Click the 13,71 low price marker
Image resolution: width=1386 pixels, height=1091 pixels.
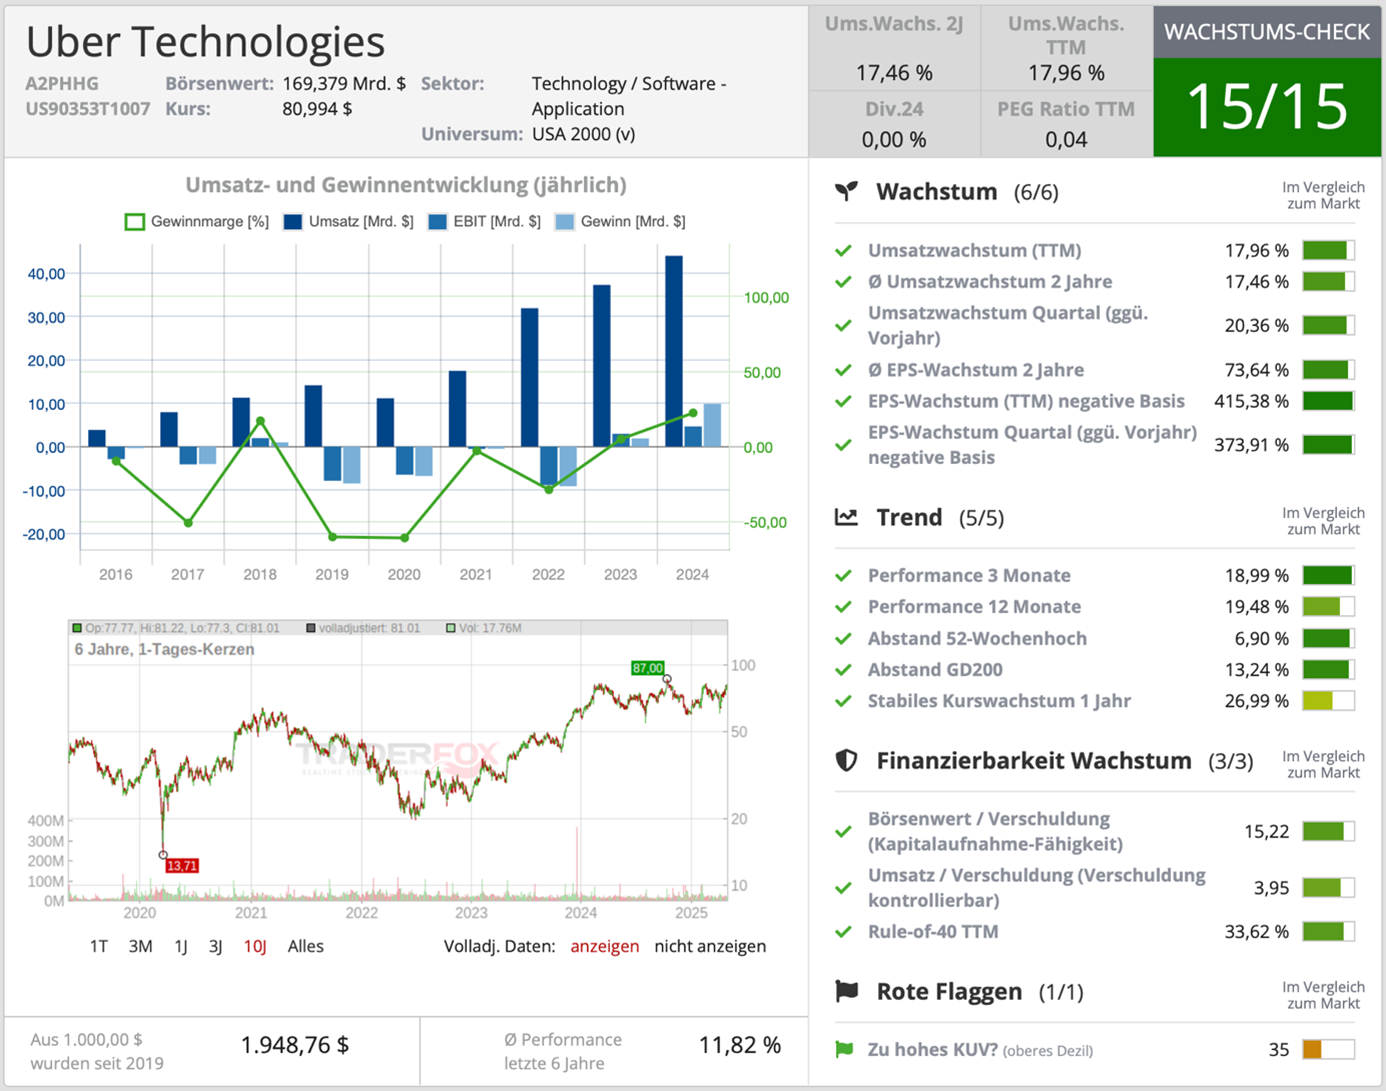tap(182, 866)
